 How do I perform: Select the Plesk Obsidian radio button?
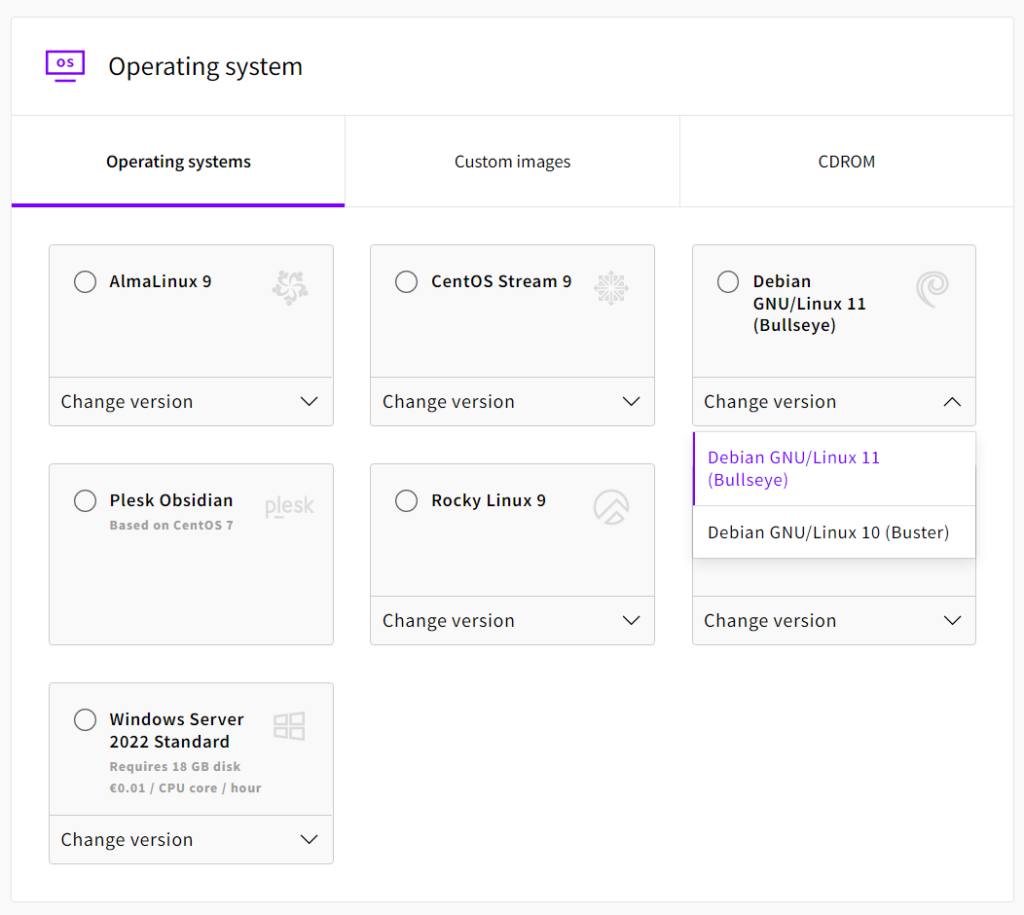pyautogui.click(x=85, y=501)
